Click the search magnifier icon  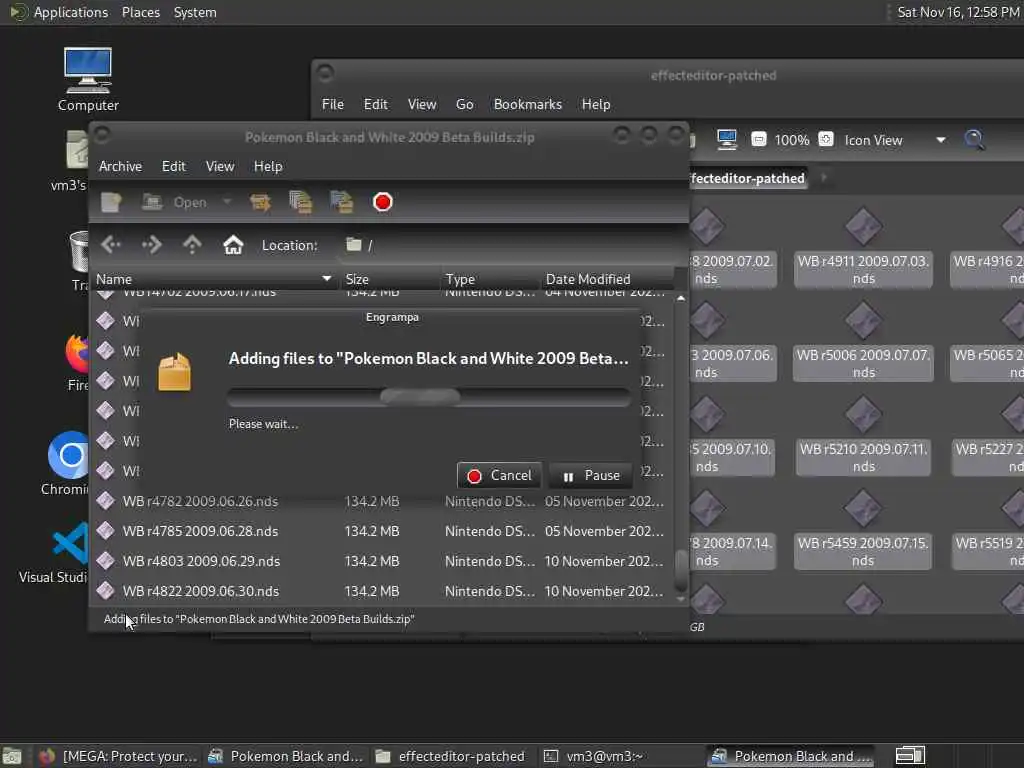974,140
